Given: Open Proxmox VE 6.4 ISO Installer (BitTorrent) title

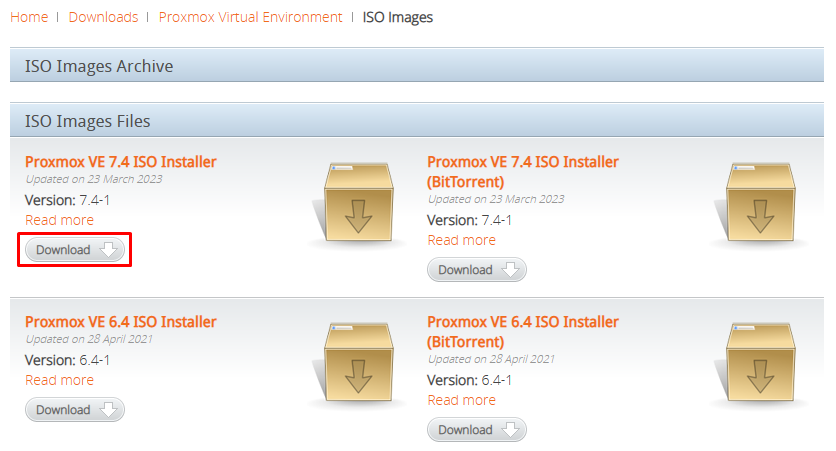Looking at the screenshot, I should click(522, 332).
